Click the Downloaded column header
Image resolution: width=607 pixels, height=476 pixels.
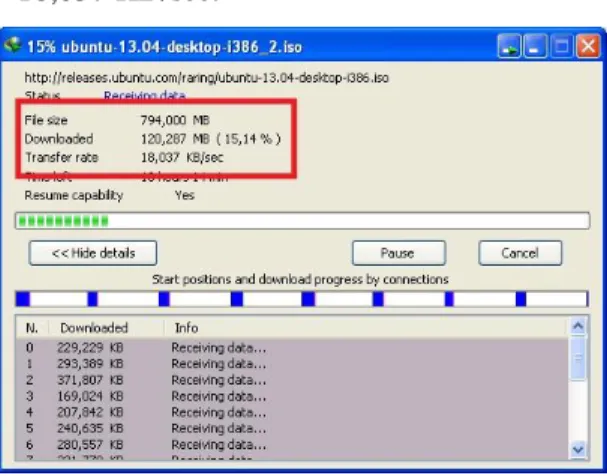[106, 328]
